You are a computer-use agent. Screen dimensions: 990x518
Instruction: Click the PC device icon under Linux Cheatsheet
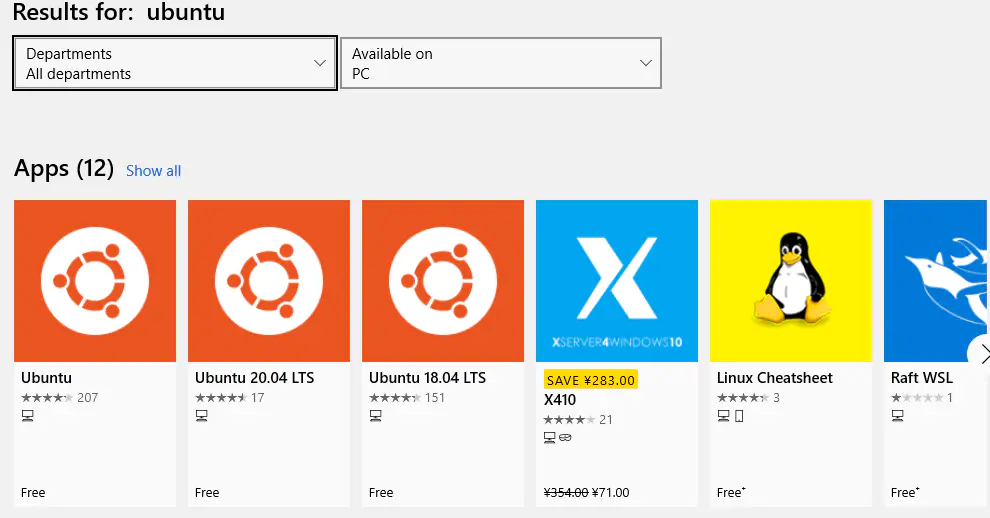[x=724, y=416]
